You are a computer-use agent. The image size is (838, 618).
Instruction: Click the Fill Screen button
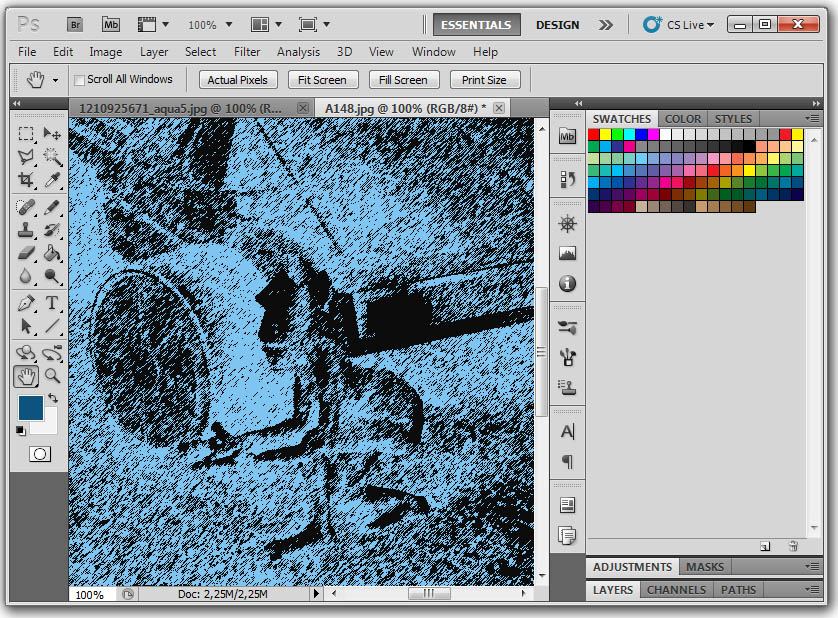(404, 80)
